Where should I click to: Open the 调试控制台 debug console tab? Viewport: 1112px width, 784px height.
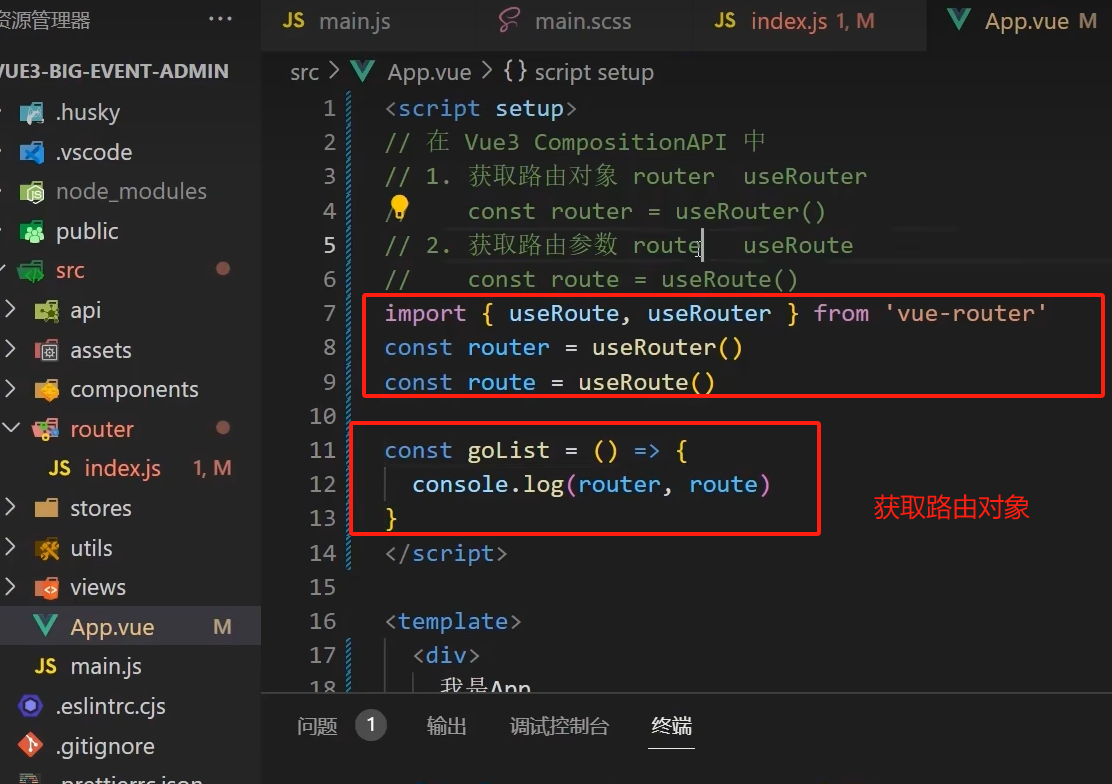559,726
